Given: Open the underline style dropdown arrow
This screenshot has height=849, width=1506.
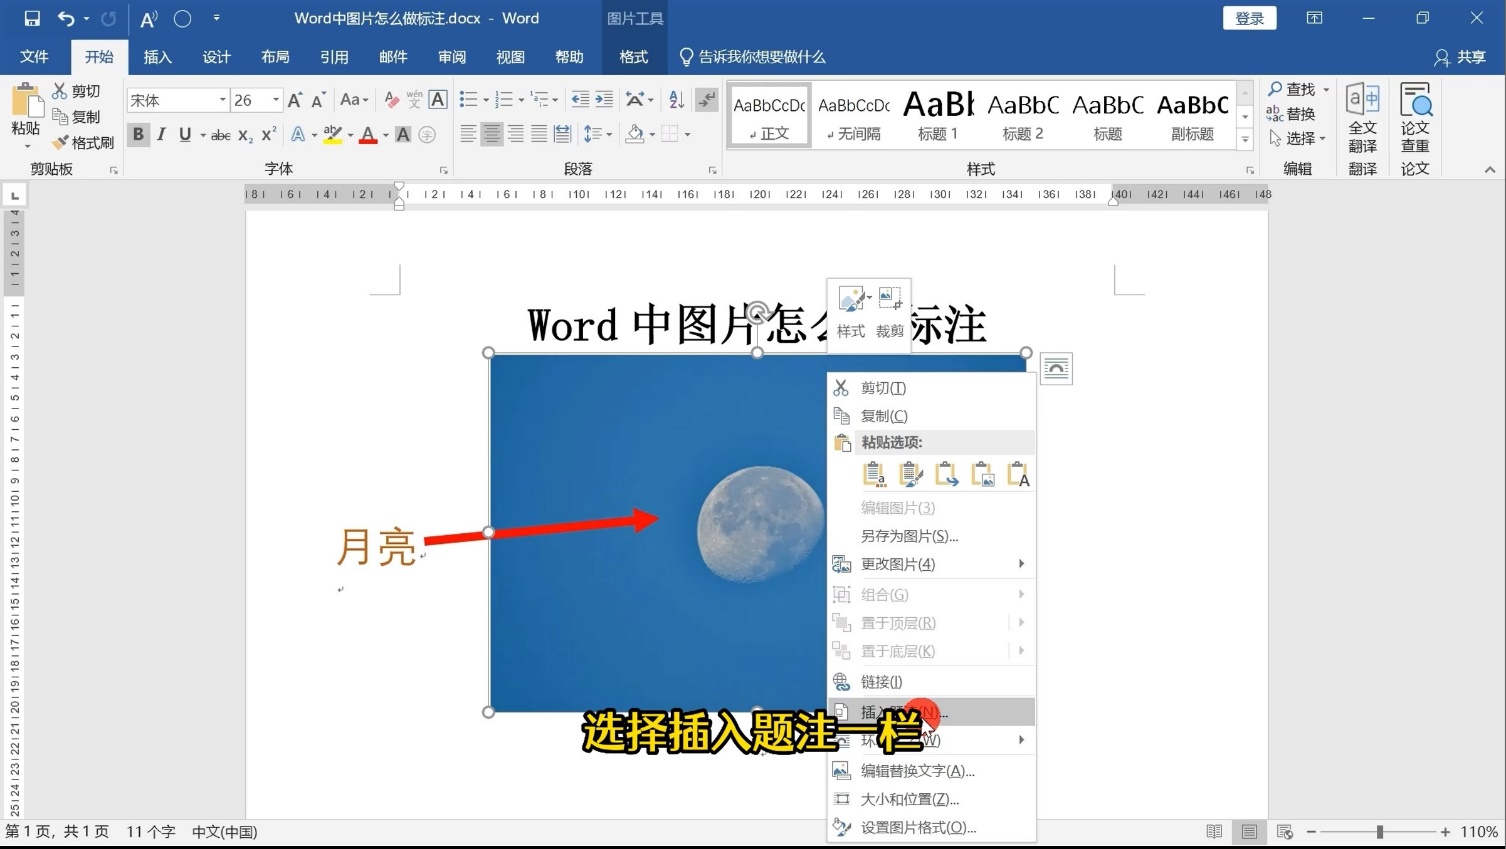Looking at the screenshot, I should pos(202,135).
